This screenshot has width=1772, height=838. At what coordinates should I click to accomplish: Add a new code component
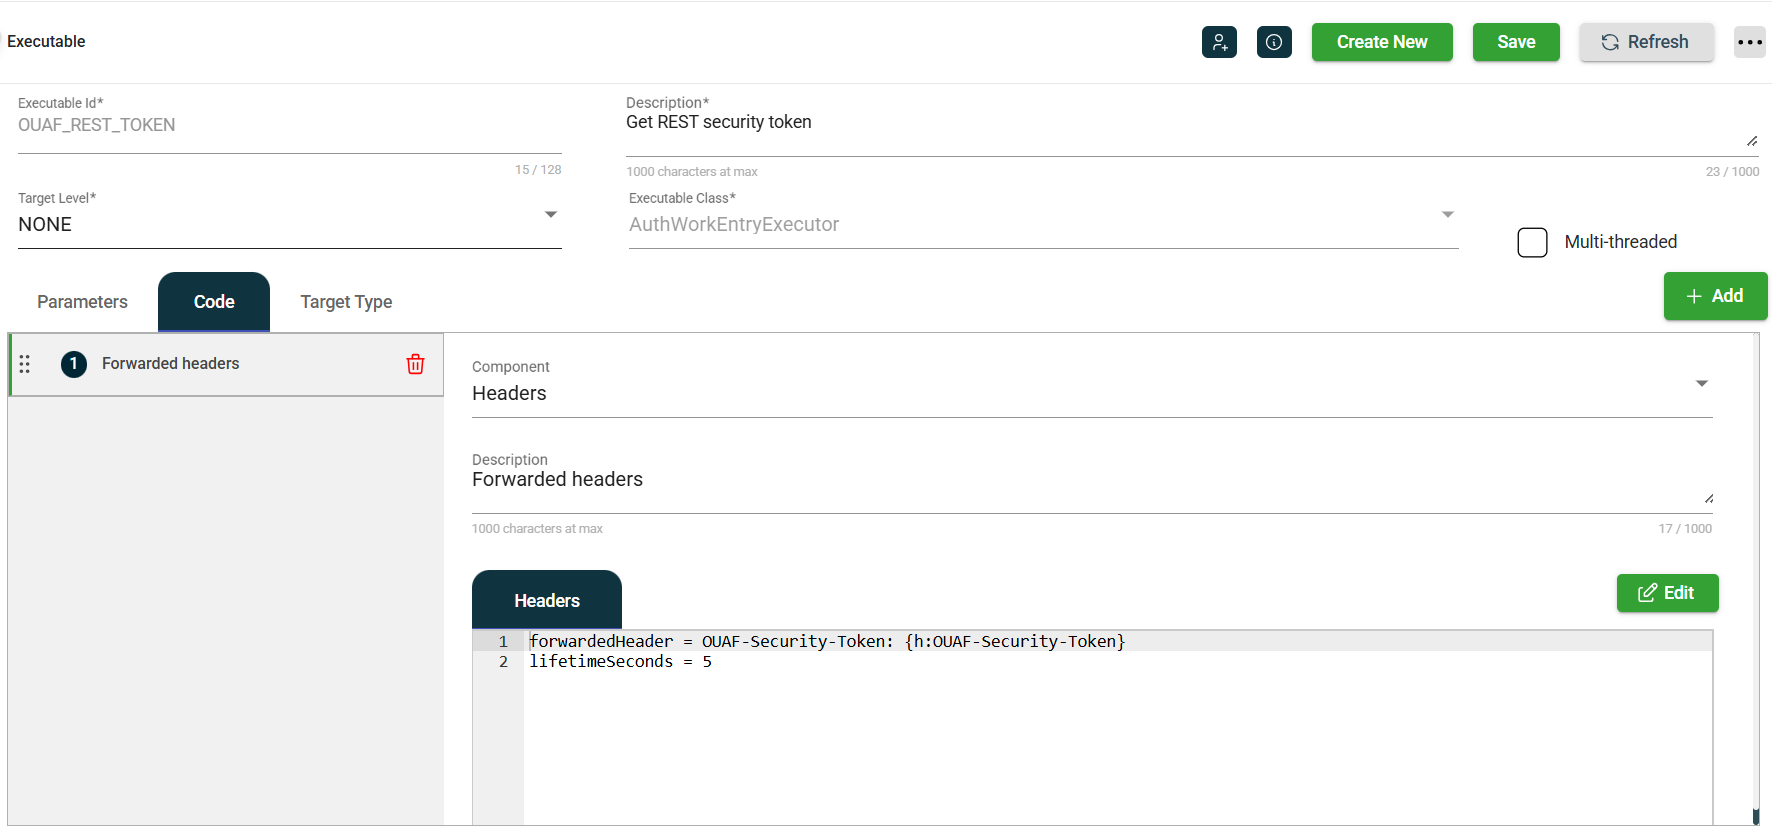click(x=1714, y=296)
